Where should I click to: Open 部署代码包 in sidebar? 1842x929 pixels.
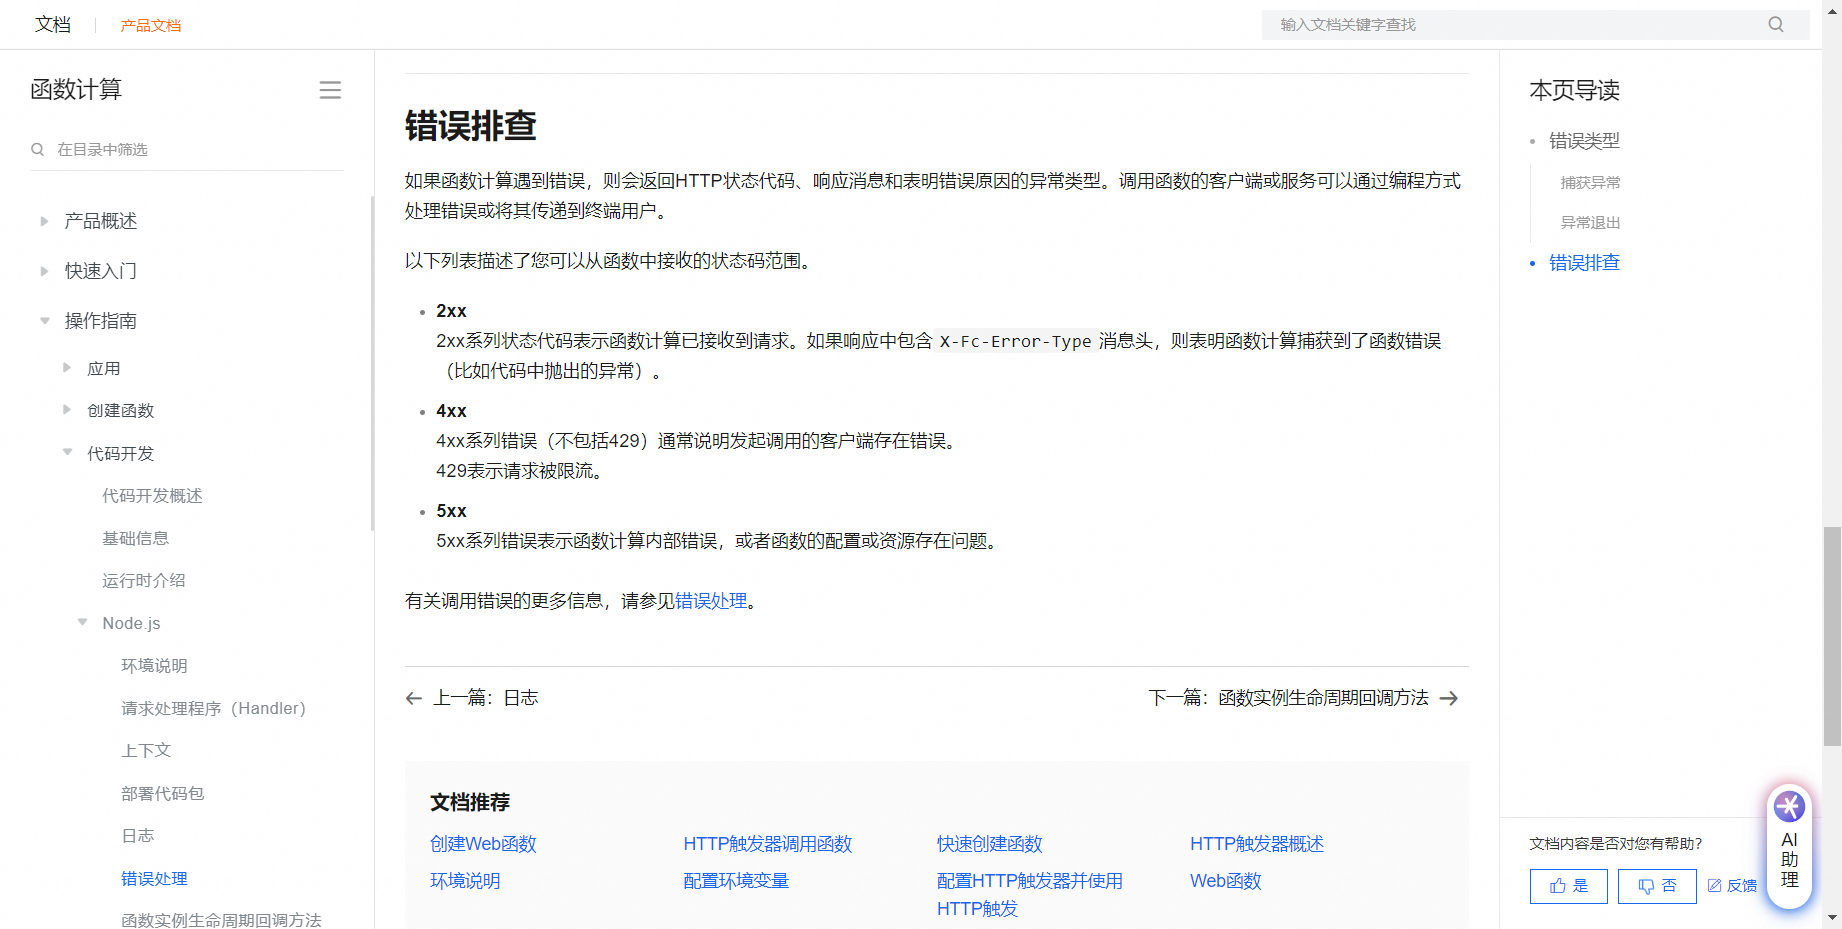point(162,793)
